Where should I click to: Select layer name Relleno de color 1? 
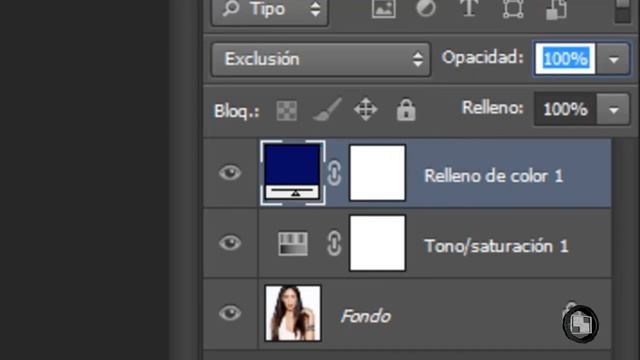coord(494,176)
